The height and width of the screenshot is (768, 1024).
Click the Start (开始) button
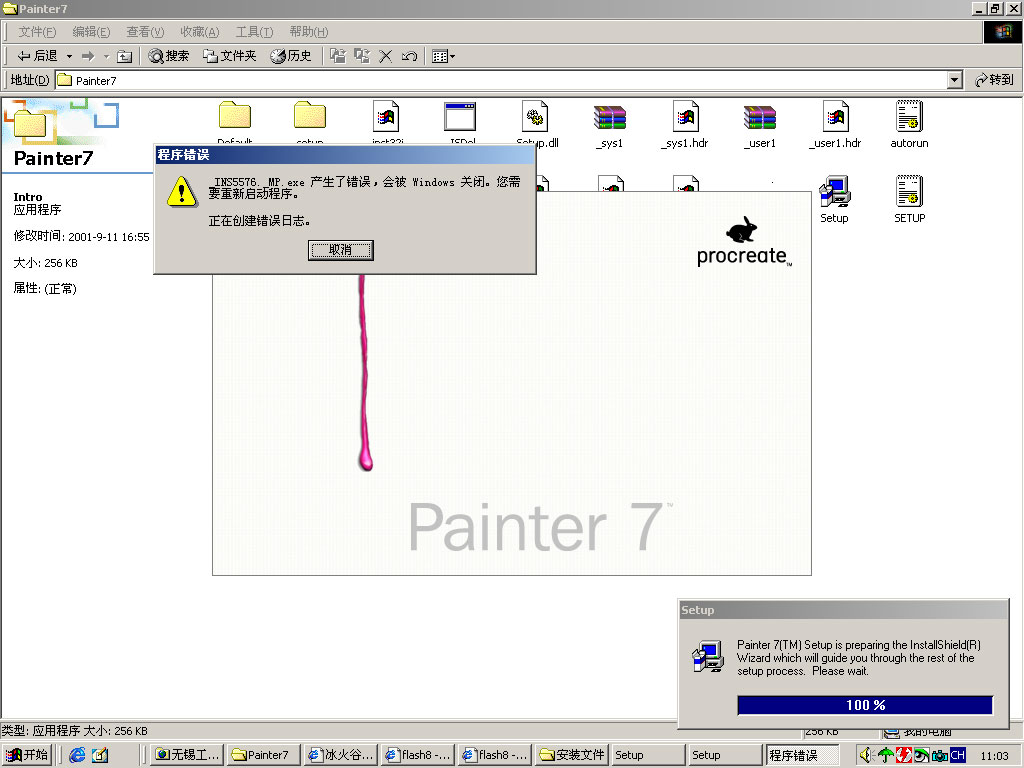tap(27, 755)
